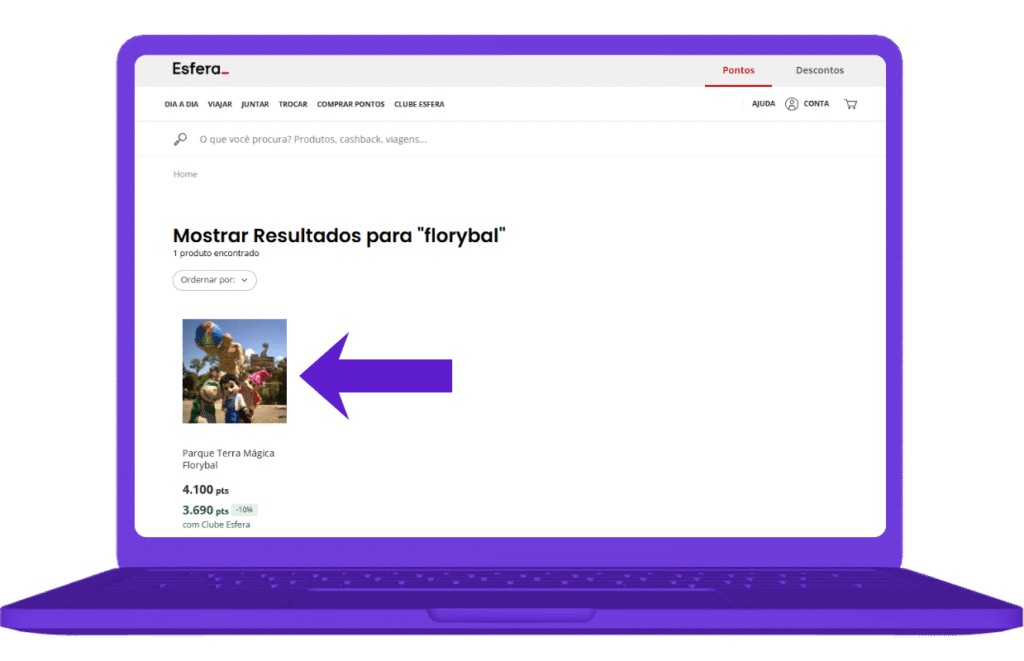This screenshot has height=661, width=1024.
Task: Click the magnifying glass search icon
Action: point(180,139)
